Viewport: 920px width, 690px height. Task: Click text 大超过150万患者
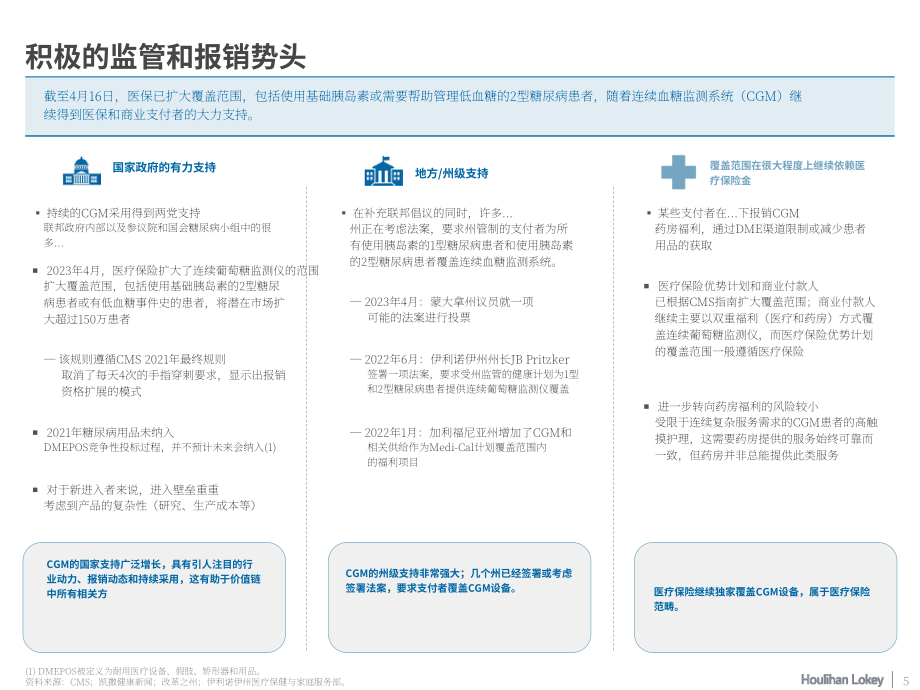point(87,319)
